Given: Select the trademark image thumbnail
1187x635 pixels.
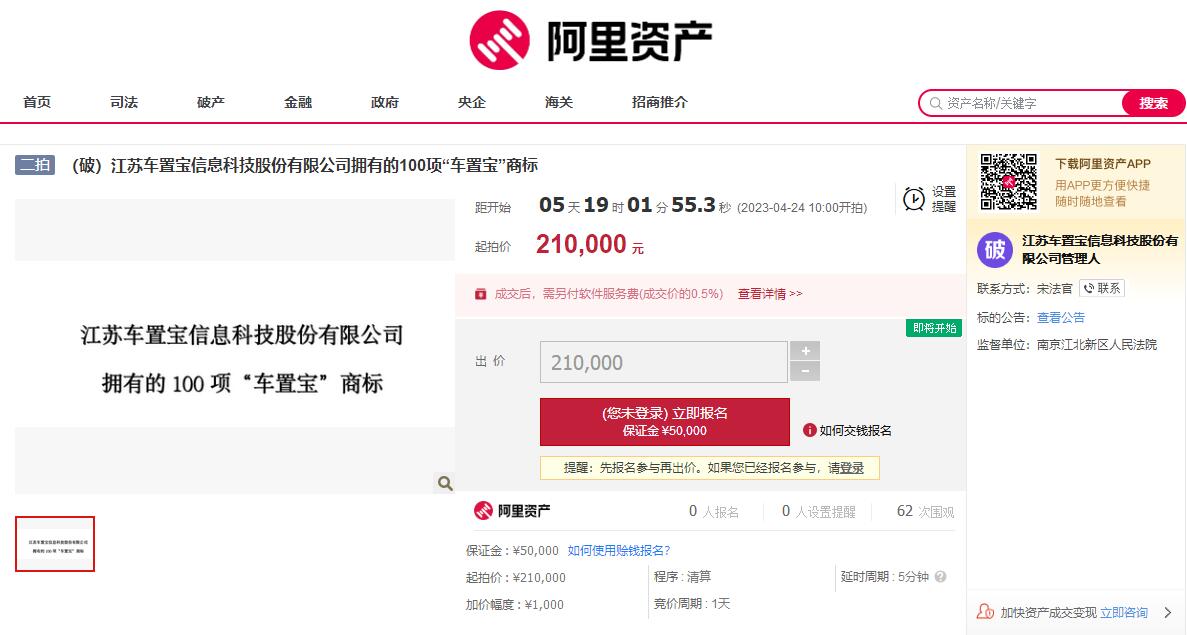Looking at the screenshot, I should tap(55, 544).
